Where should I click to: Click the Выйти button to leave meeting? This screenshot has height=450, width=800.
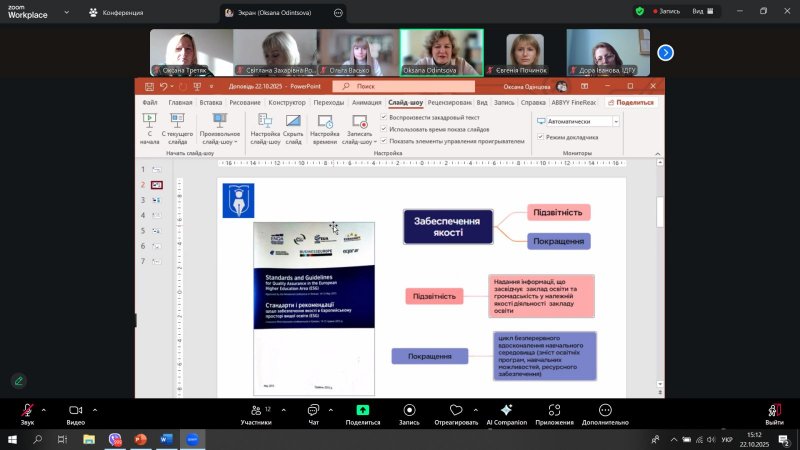[x=773, y=412]
